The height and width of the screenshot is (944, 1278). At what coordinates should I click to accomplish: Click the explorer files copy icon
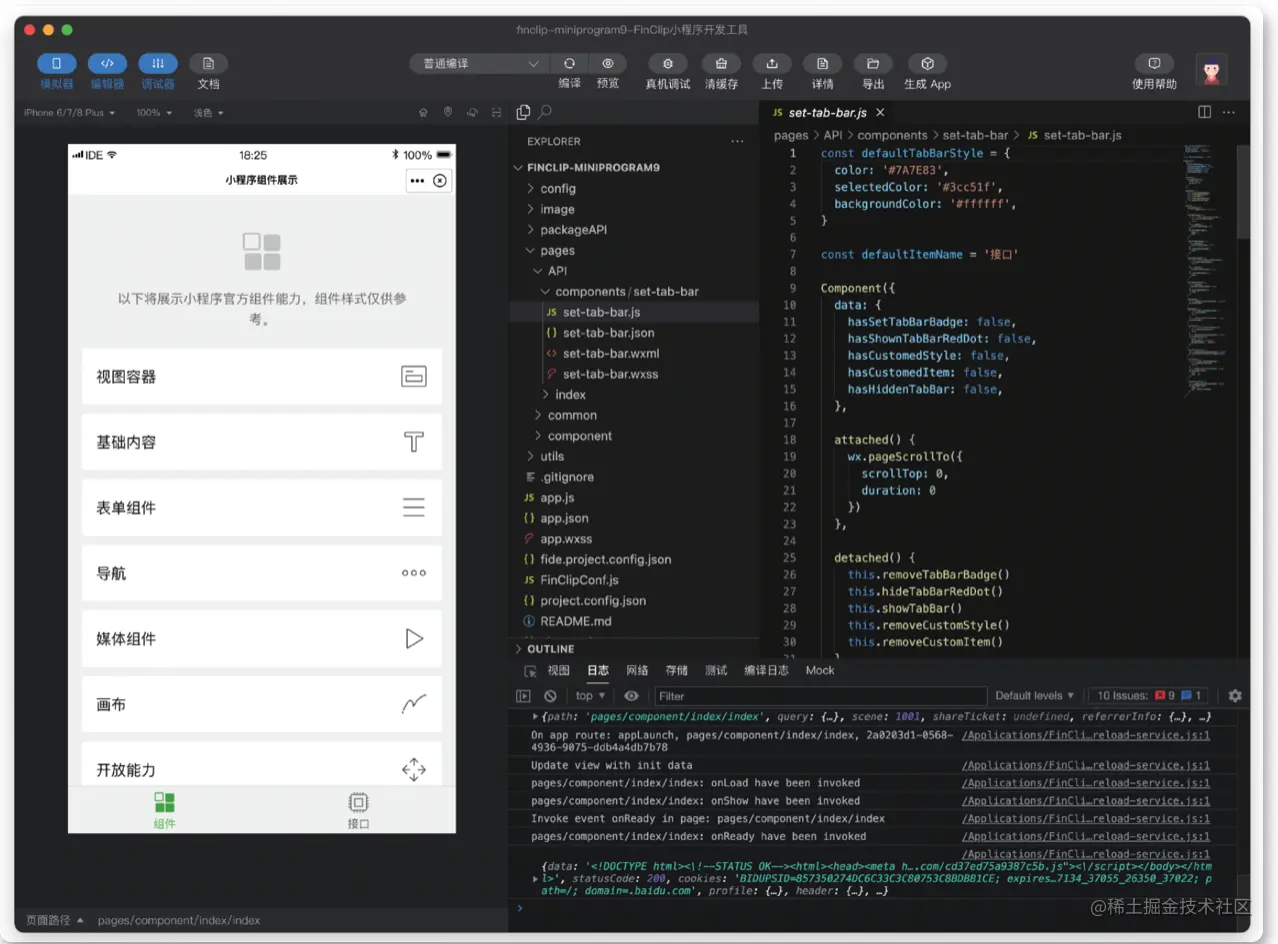pos(524,113)
